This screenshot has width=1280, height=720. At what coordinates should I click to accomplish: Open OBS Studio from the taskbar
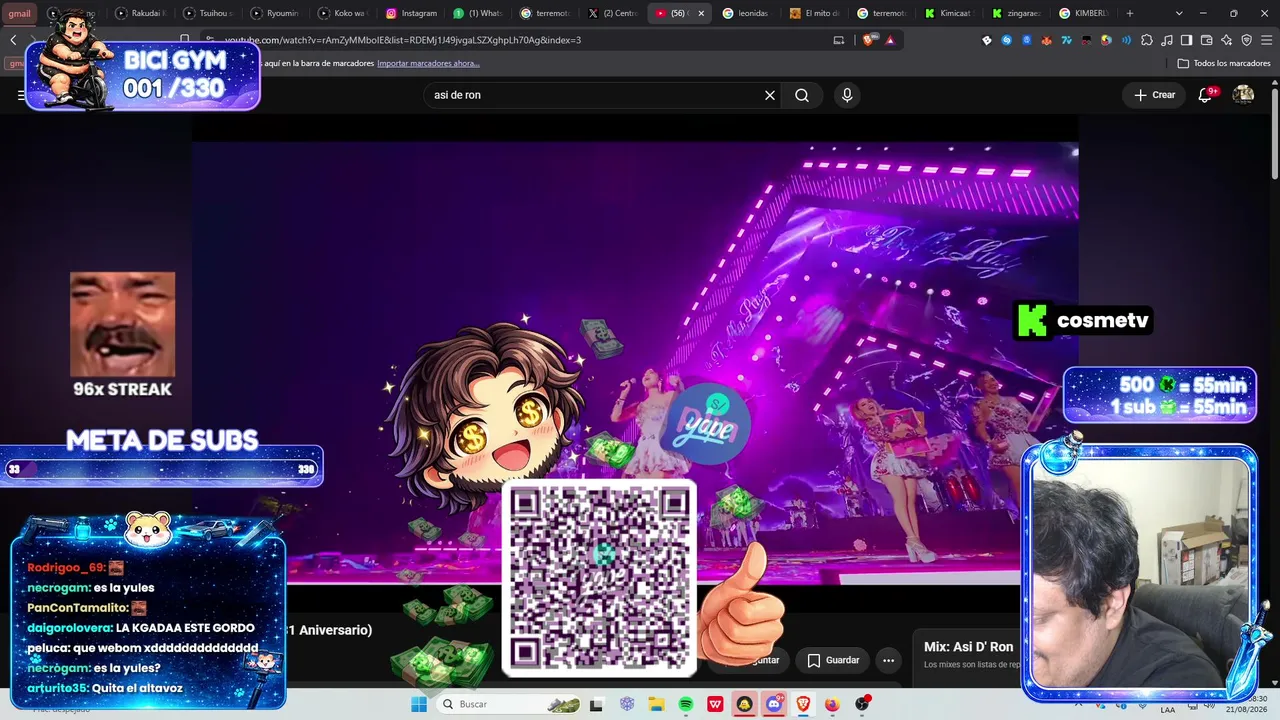tap(862, 704)
